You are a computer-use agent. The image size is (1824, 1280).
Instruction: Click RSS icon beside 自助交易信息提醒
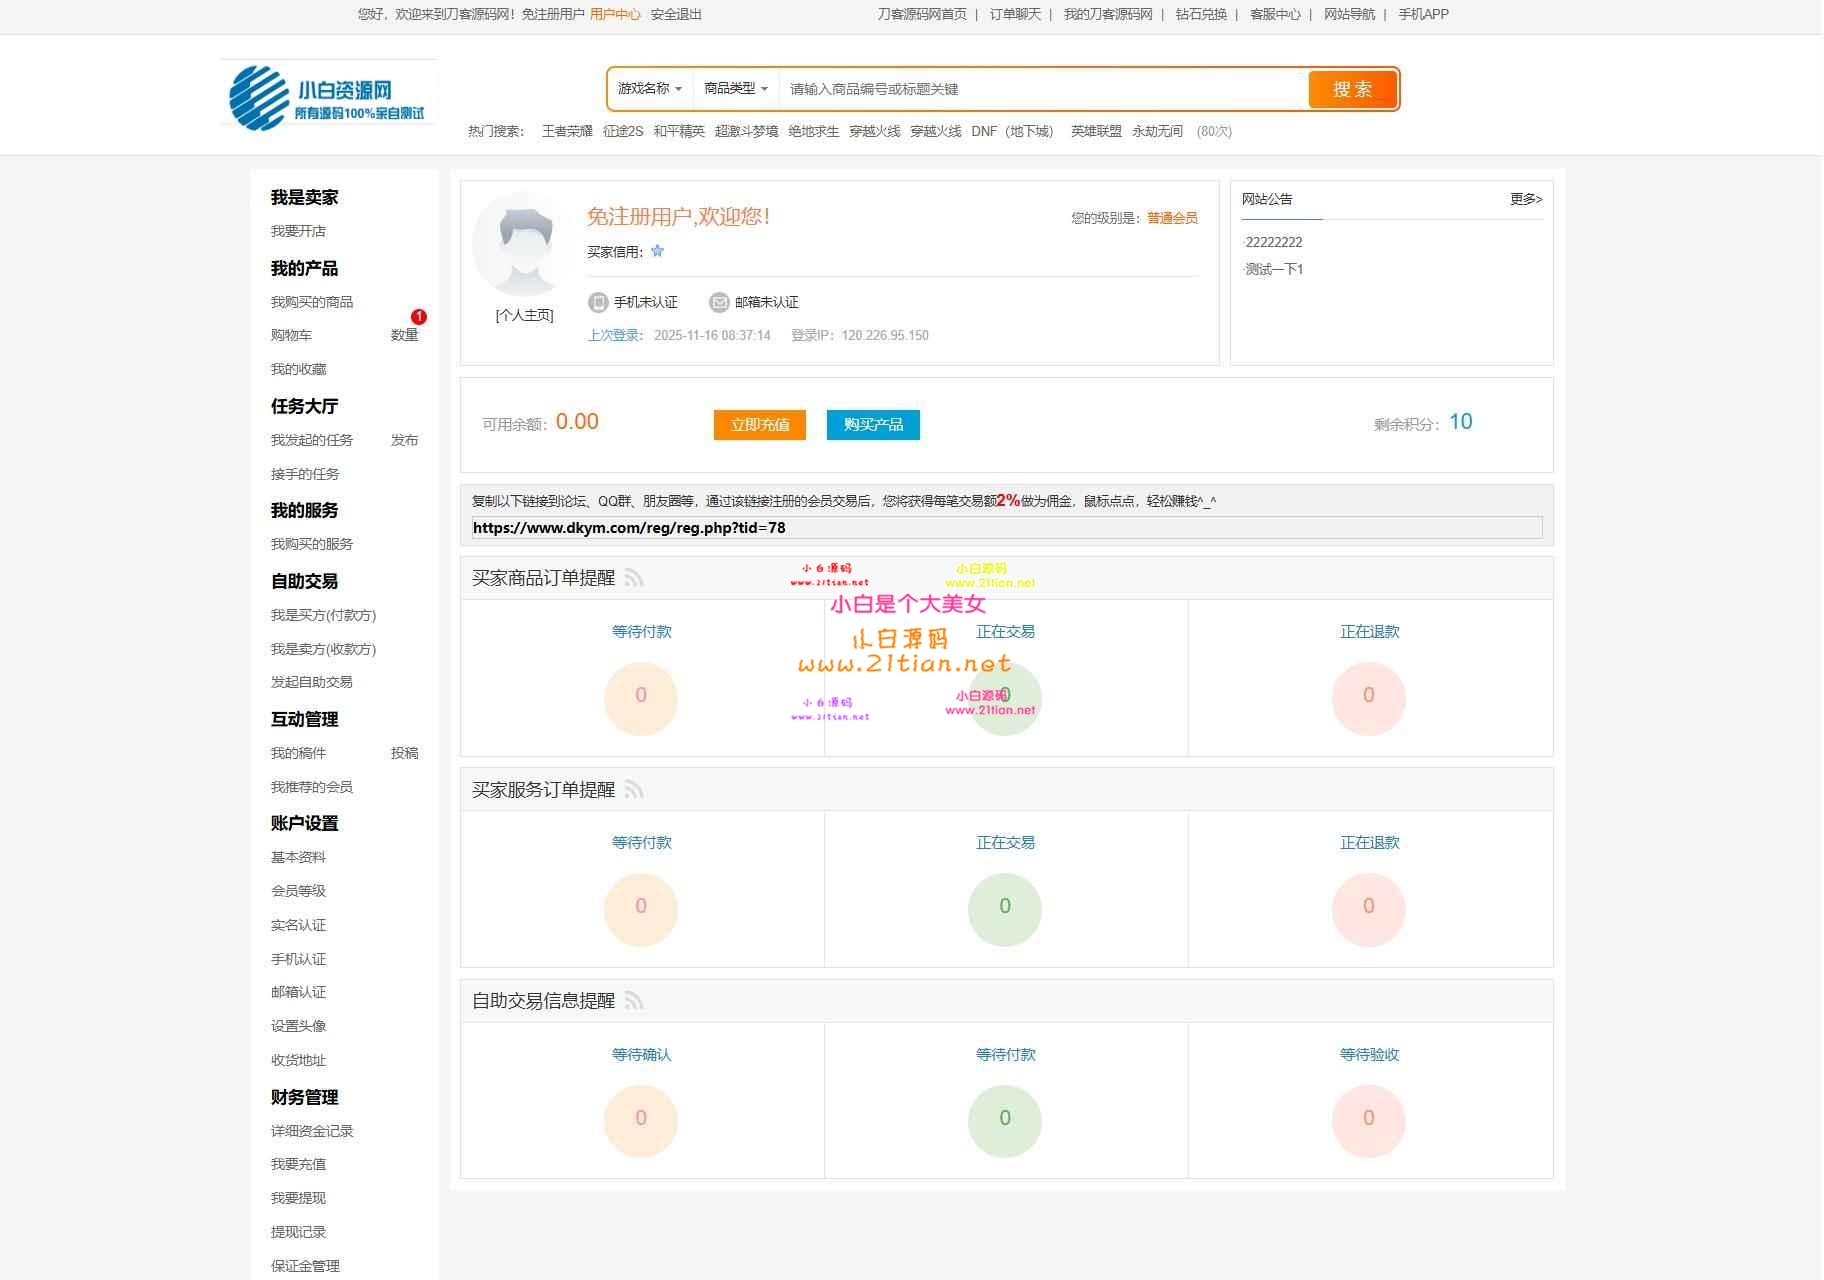[634, 1001]
